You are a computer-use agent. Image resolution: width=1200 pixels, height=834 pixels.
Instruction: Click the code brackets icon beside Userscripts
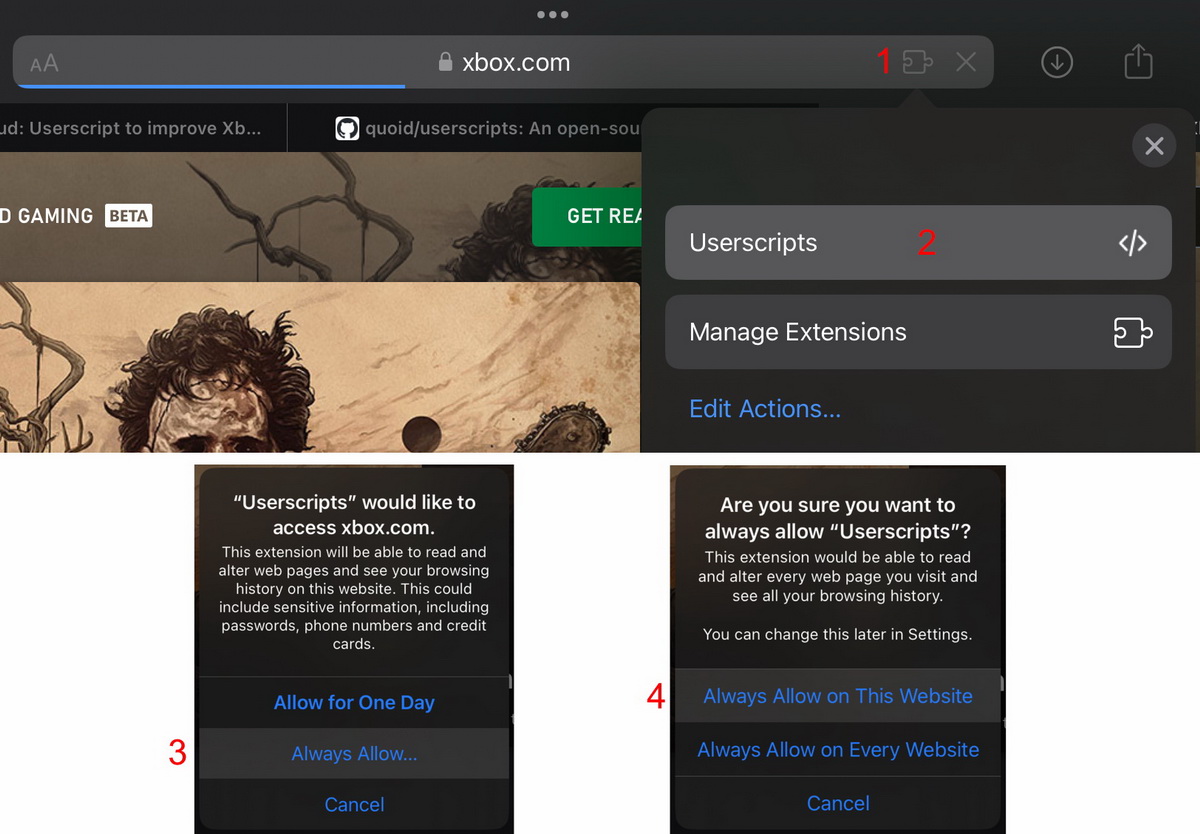click(1132, 243)
